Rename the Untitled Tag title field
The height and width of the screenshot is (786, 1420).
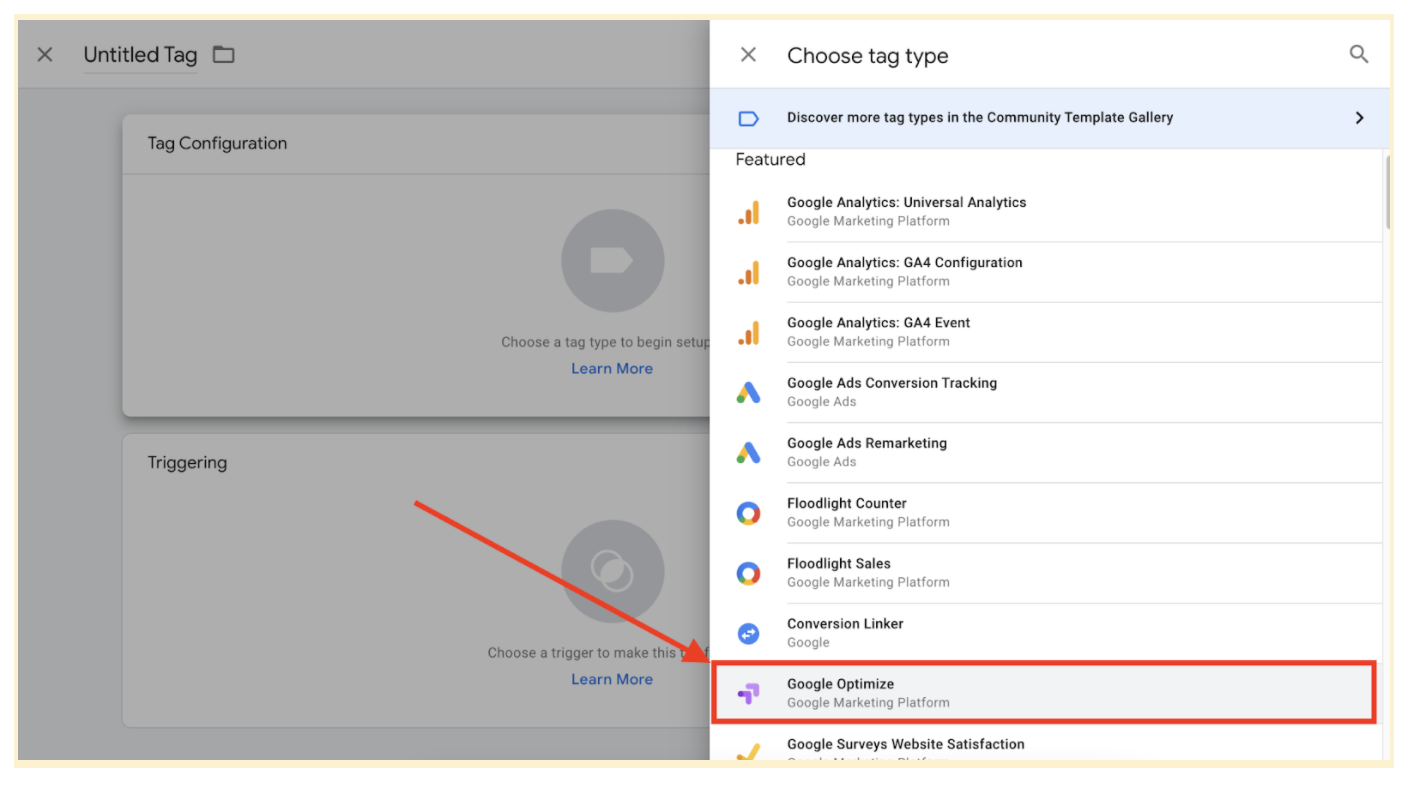[x=139, y=54]
